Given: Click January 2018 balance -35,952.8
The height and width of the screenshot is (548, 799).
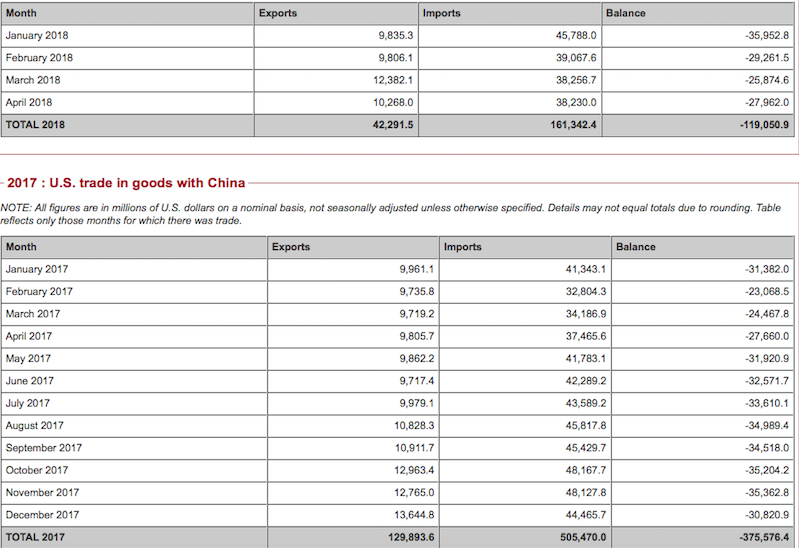Looking at the screenshot, I should coord(767,36).
